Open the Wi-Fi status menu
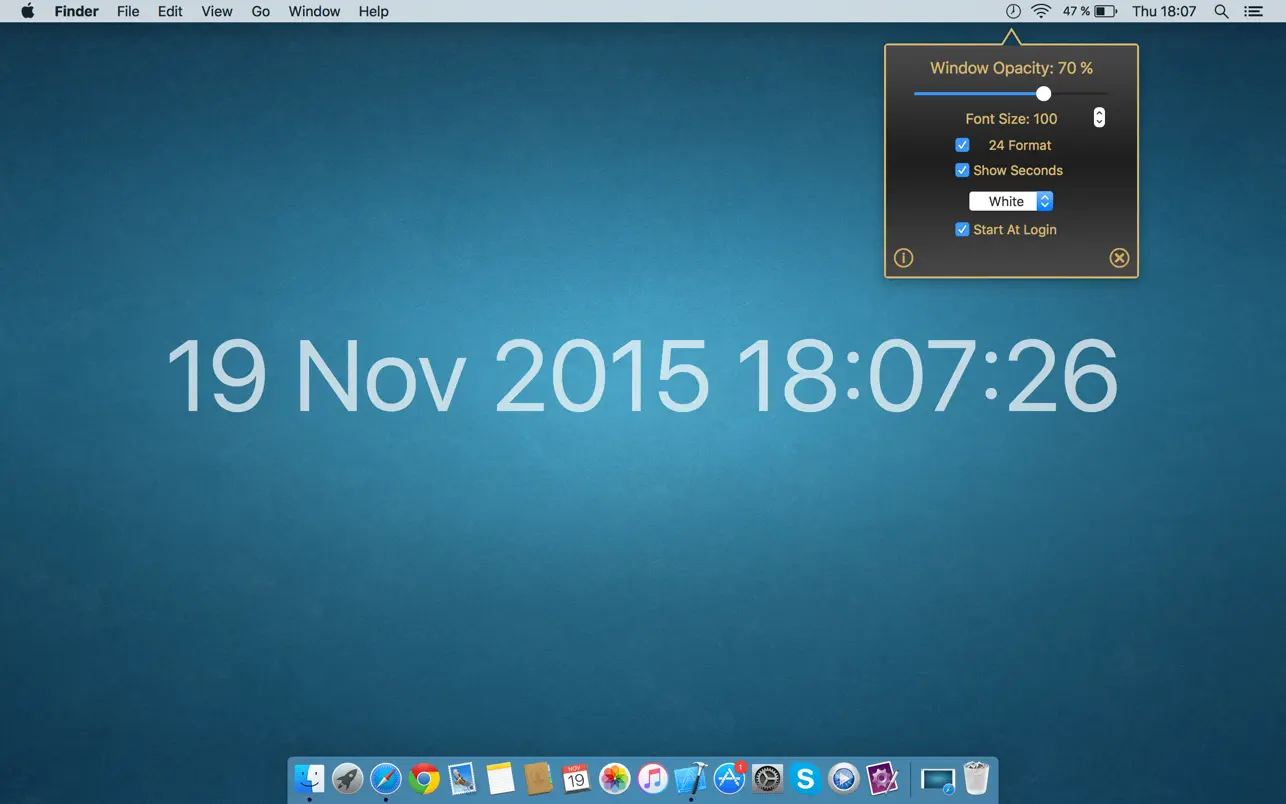 pyautogui.click(x=1041, y=11)
